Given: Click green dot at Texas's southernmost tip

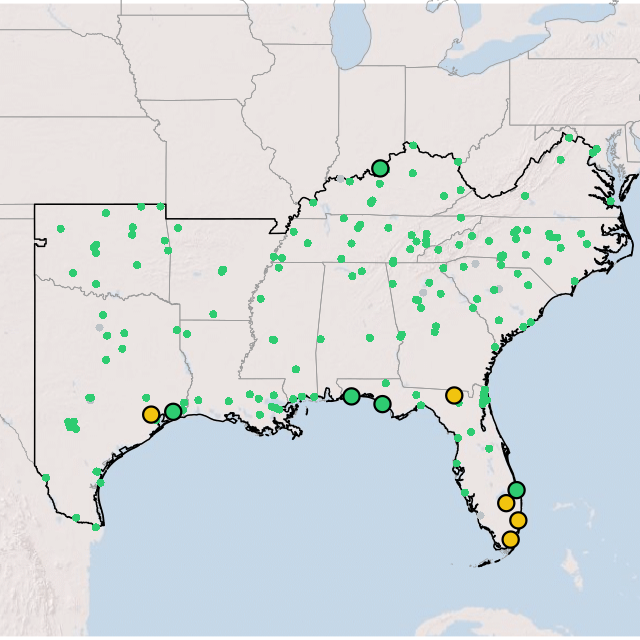Looking at the screenshot, I should click(x=96, y=527).
